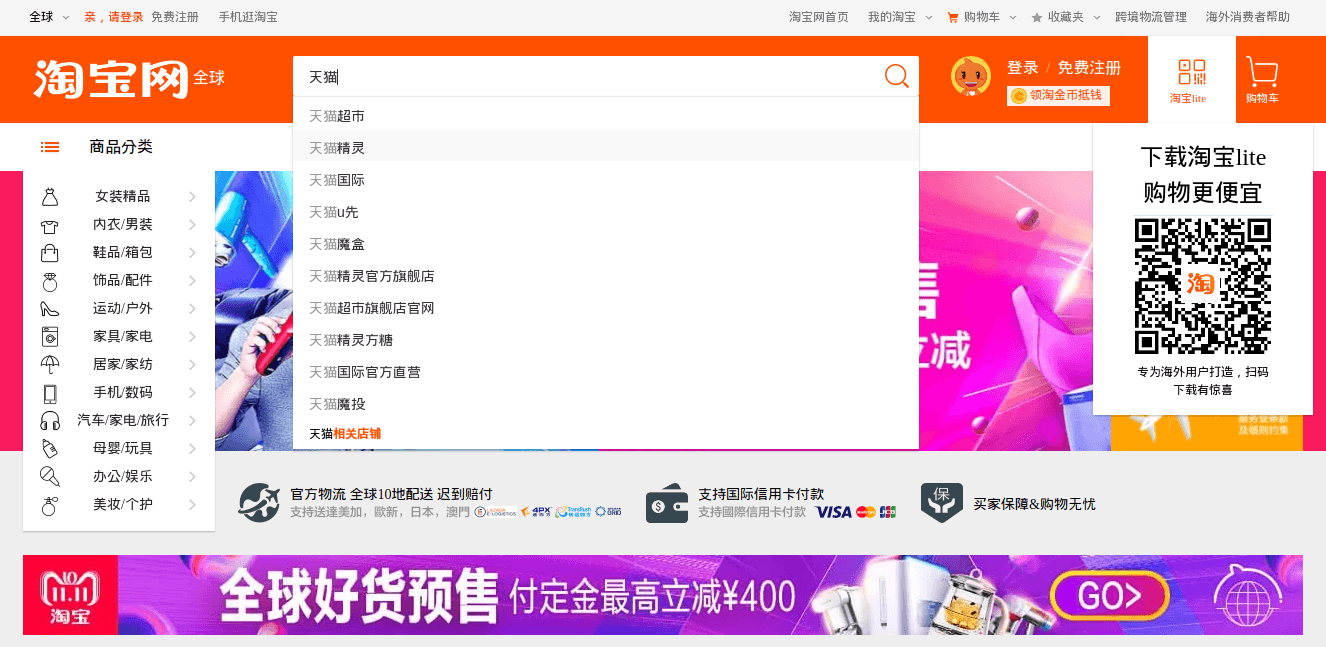Go to 淘宝网首页

click(x=819, y=17)
